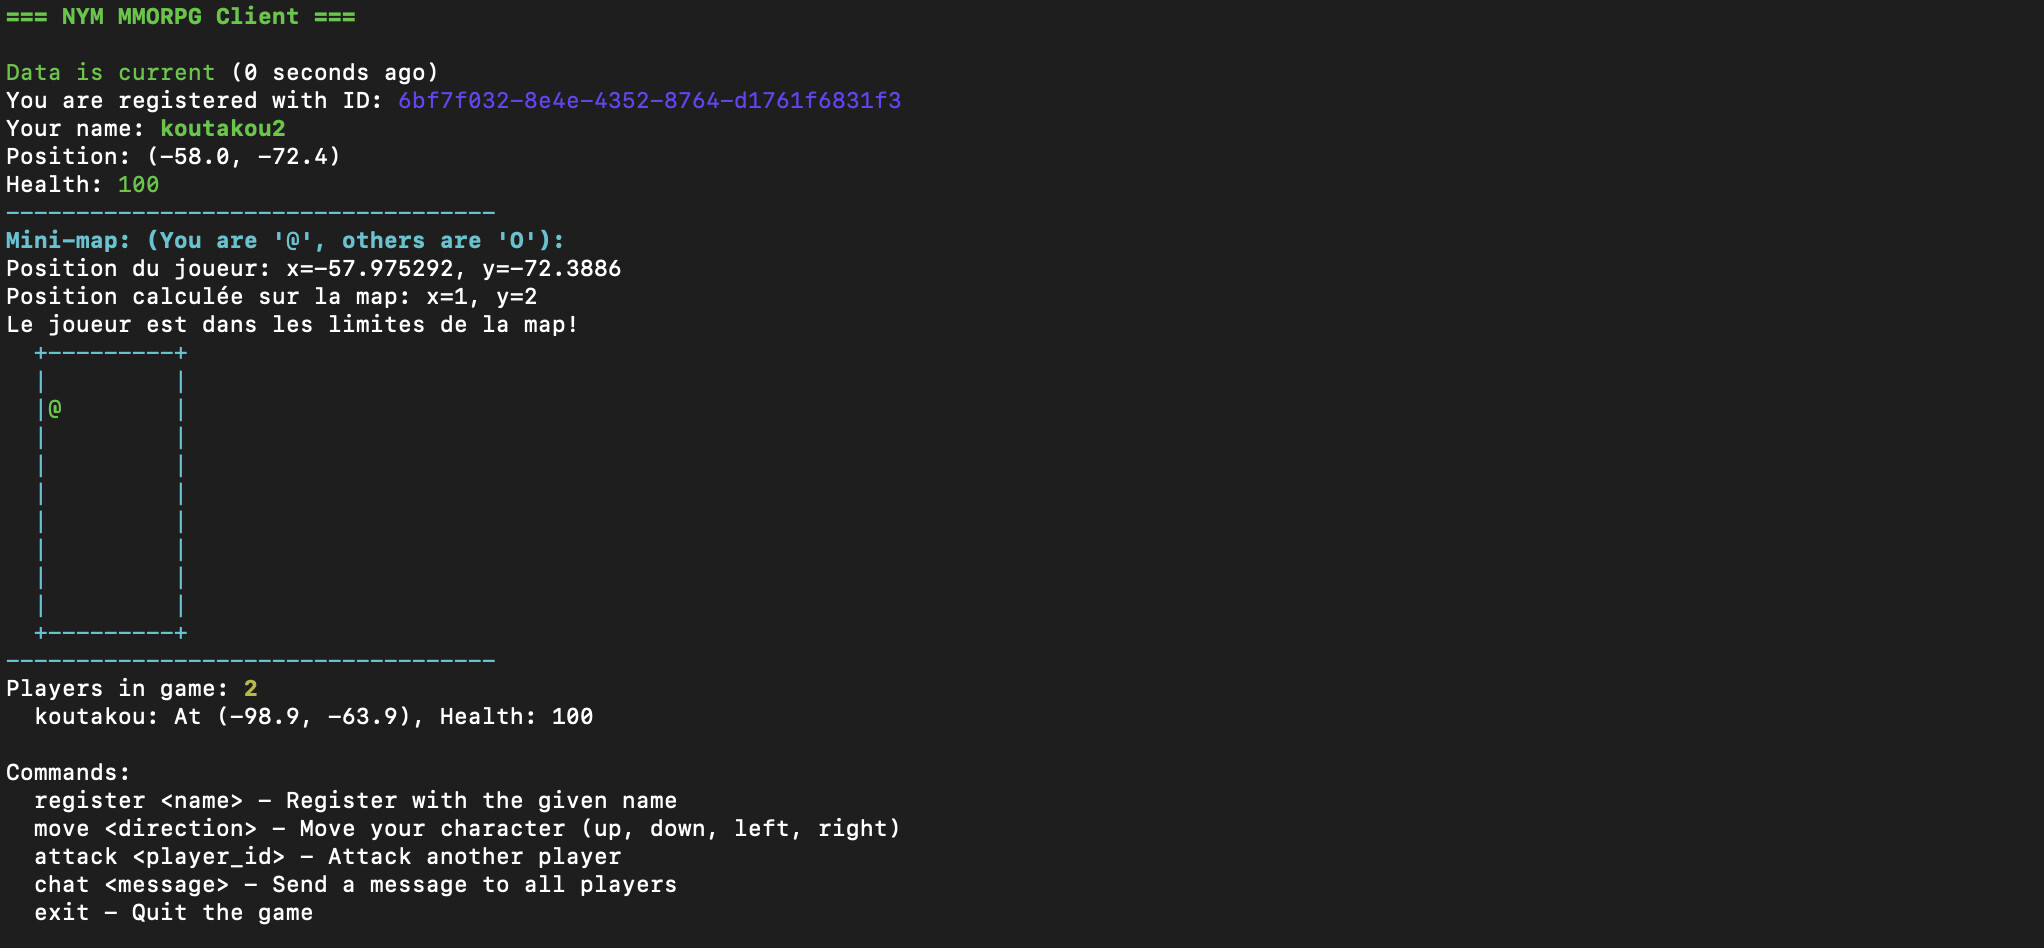Viewport: 2044px width, 948px height.
Task: Click the 'exit - Quit the game' line
Action: click(x=173, y=913)
